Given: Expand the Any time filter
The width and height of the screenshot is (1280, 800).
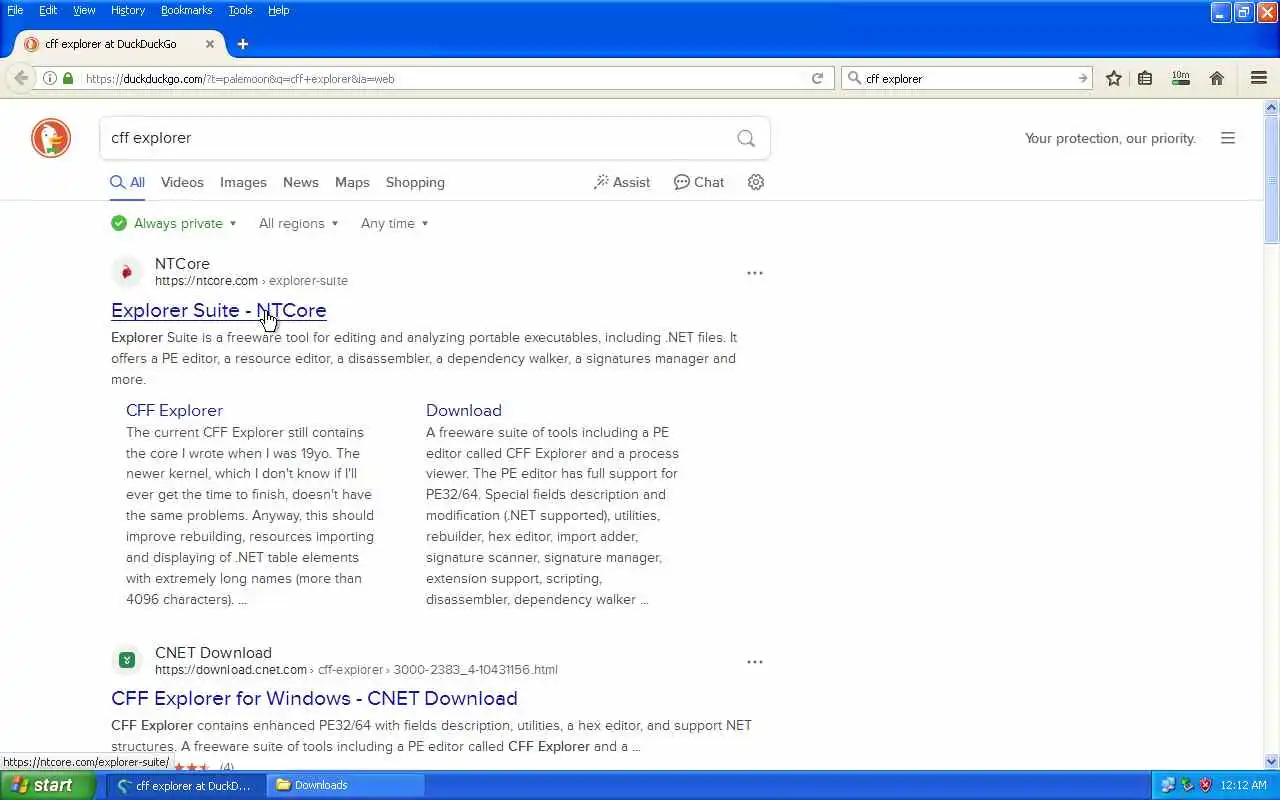Looking at the screenshot, I should point(394,223).
